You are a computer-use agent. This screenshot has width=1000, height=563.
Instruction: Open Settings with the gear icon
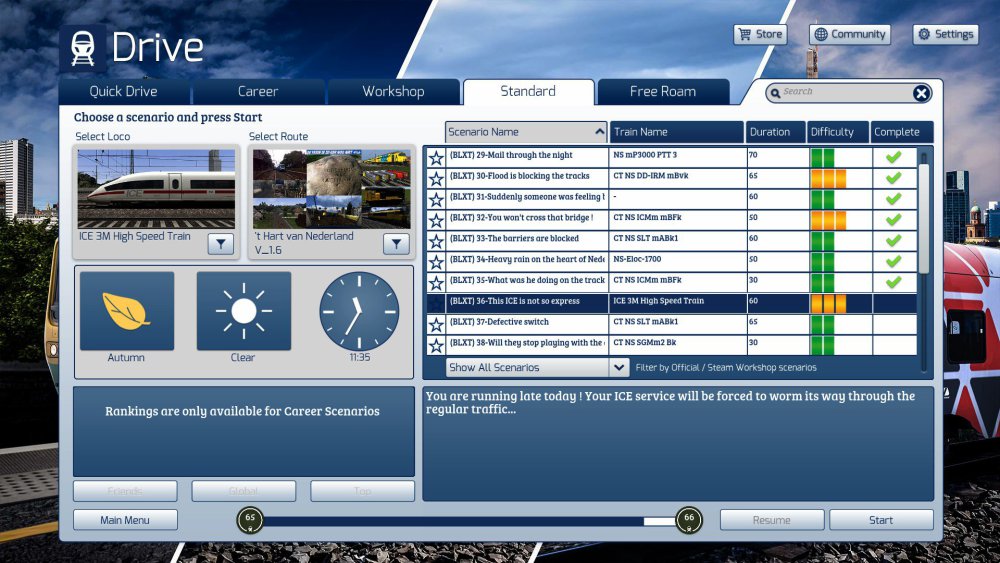pos(945,34)
